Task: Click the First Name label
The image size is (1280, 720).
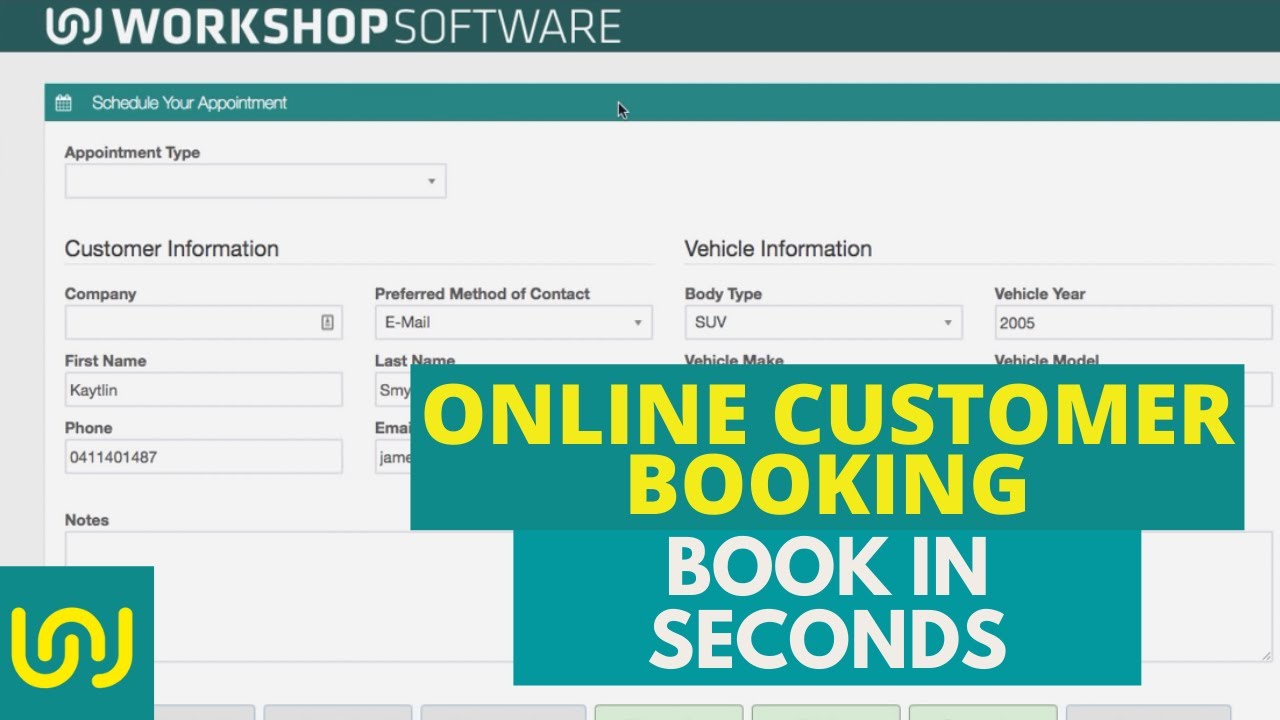Action: click(x=105, y=361)
